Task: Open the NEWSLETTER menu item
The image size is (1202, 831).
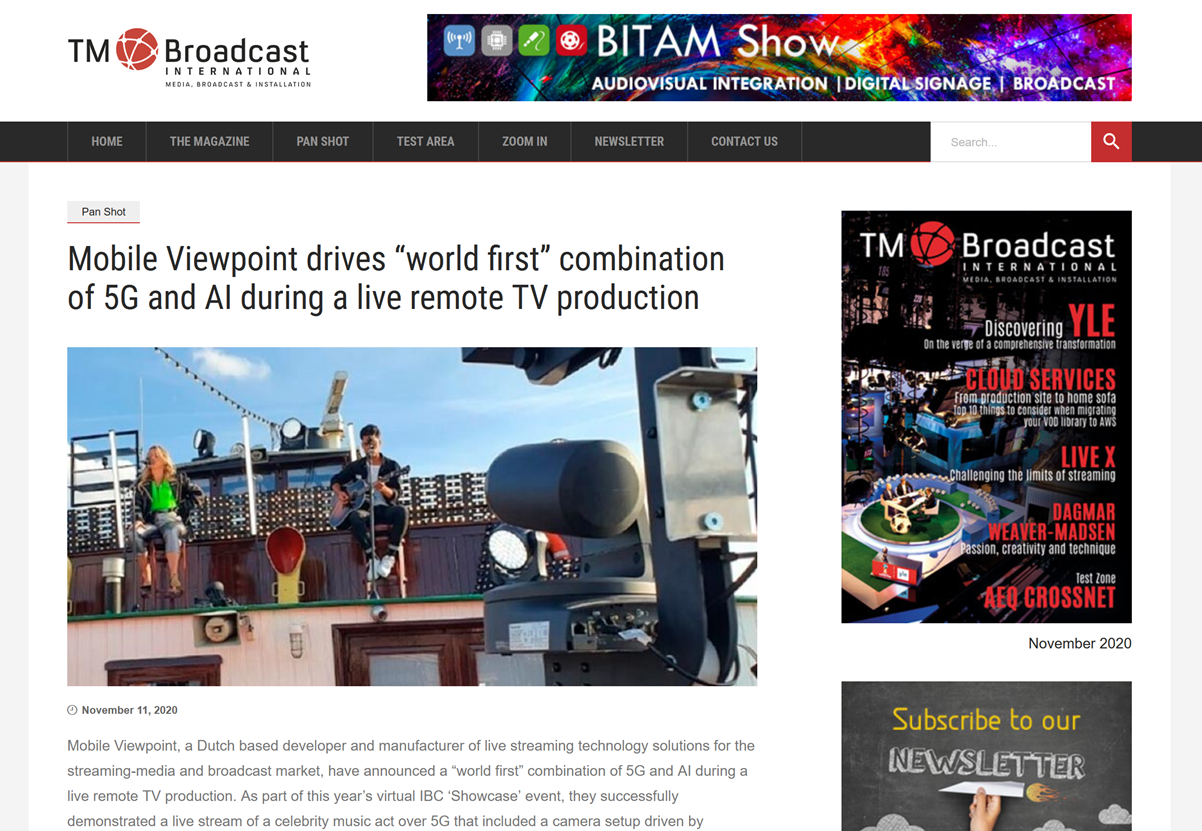Action: [629, 142]
